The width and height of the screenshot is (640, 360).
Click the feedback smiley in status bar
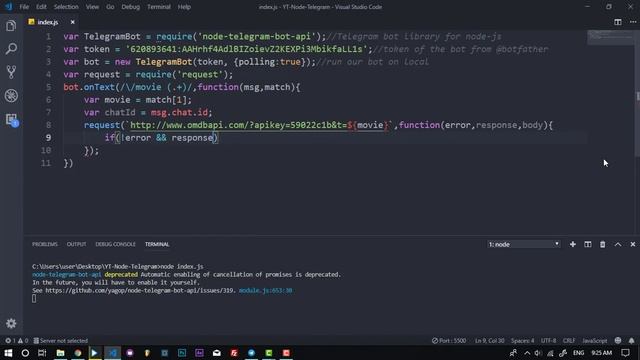tap(618, 340)
